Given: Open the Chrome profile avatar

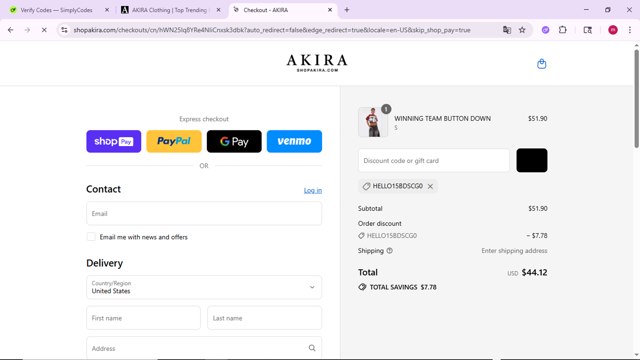Looking at the screenshot, I should [x=613, y=30].
